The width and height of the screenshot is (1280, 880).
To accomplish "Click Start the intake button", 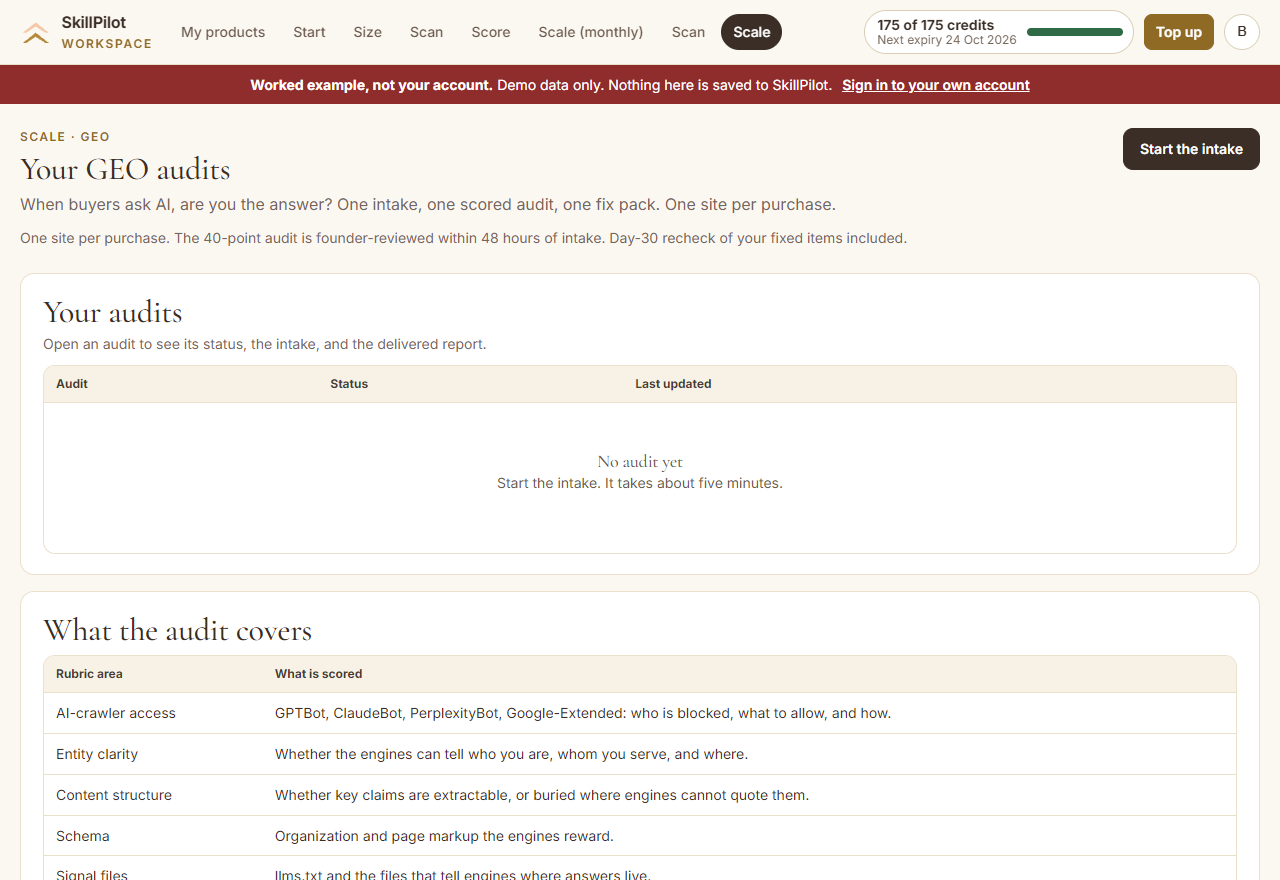I will click(1191, 149).
